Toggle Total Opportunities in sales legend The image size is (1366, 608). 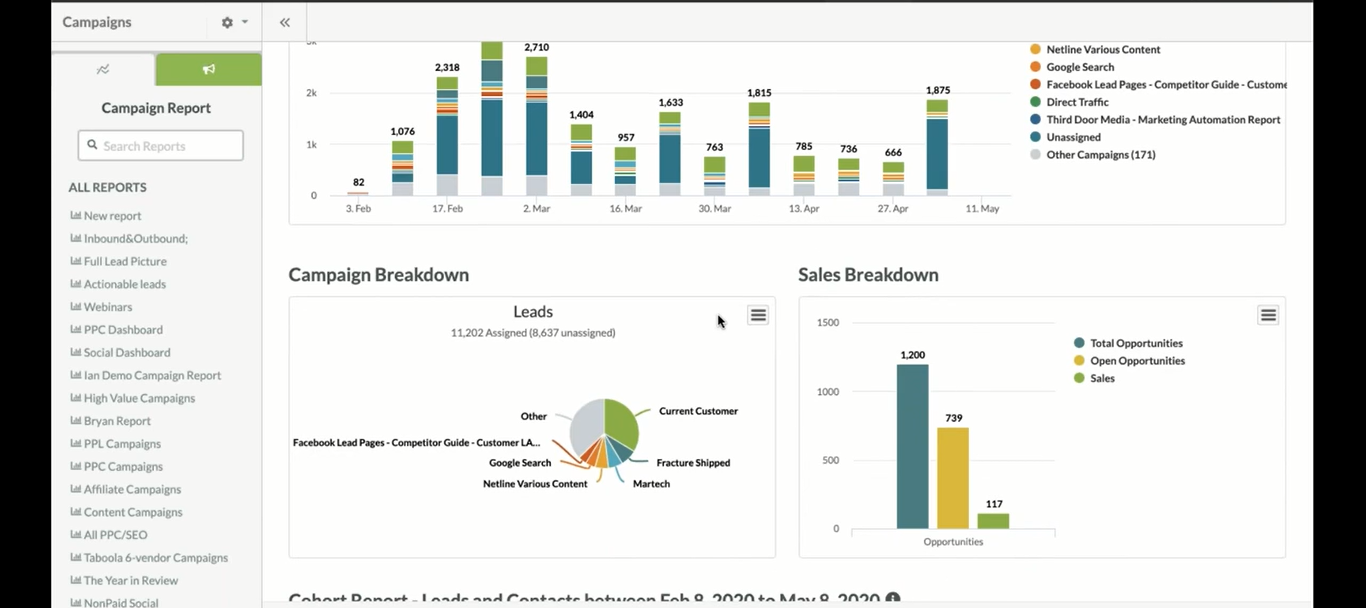click(x=1136, y=343)
